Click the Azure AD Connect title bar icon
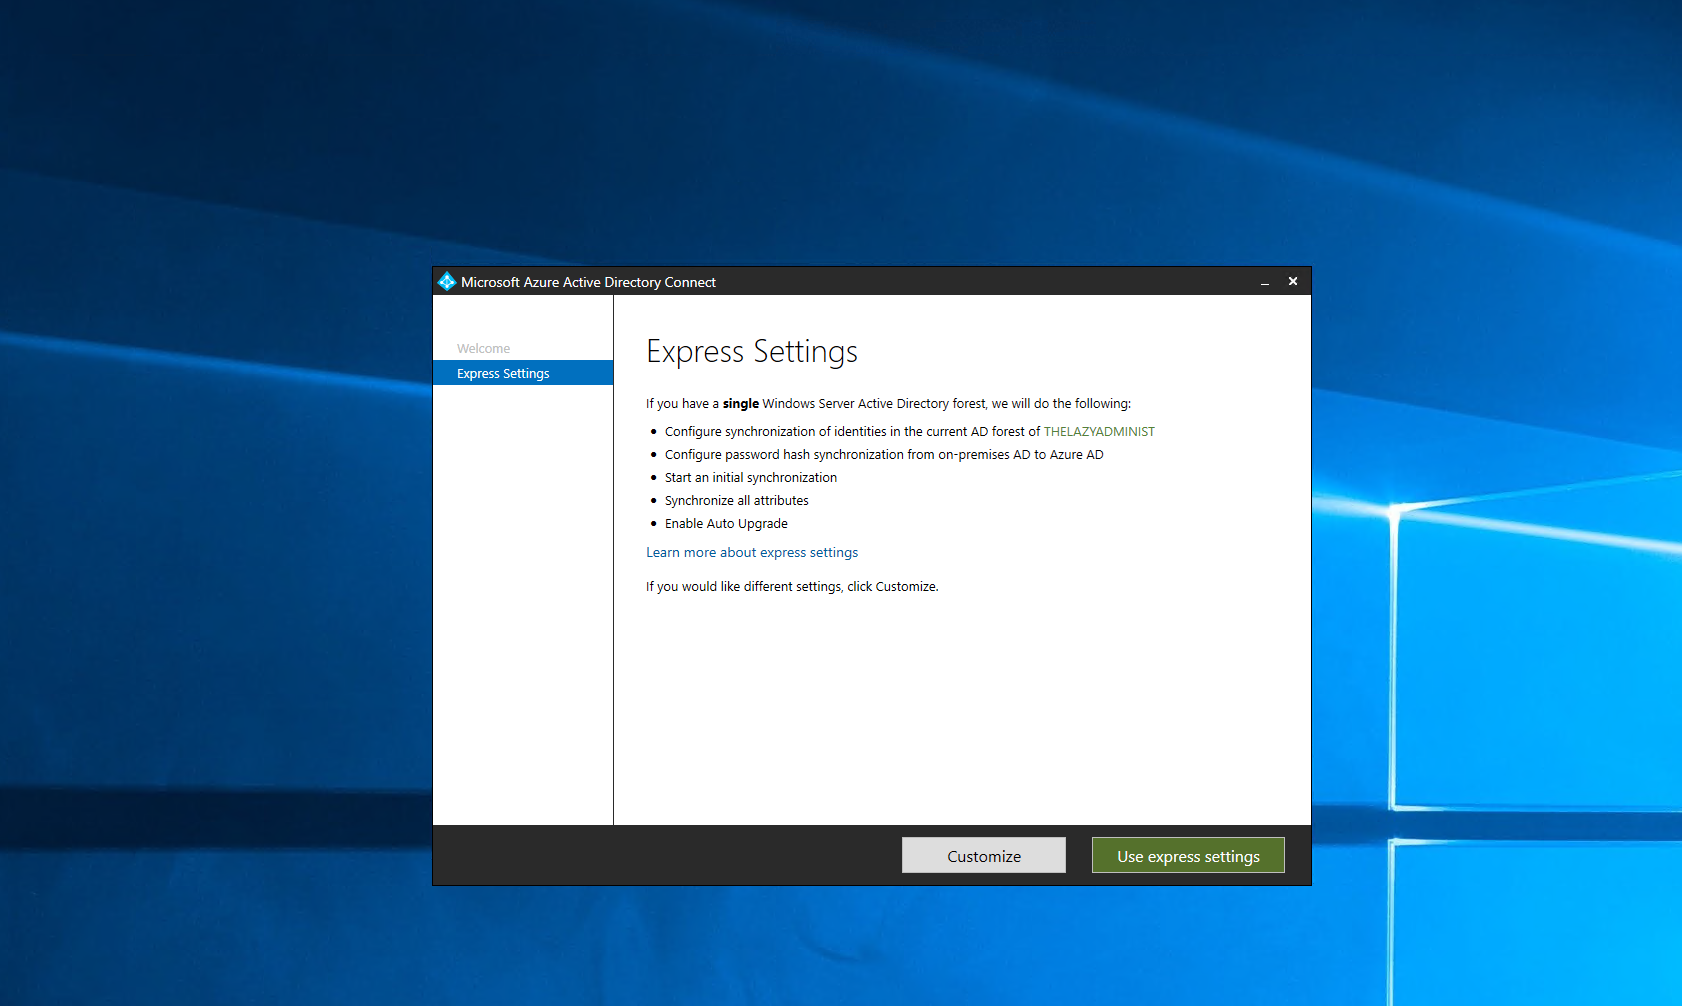The width and height of the screenshot is (1682, 1006). point(447,282)
